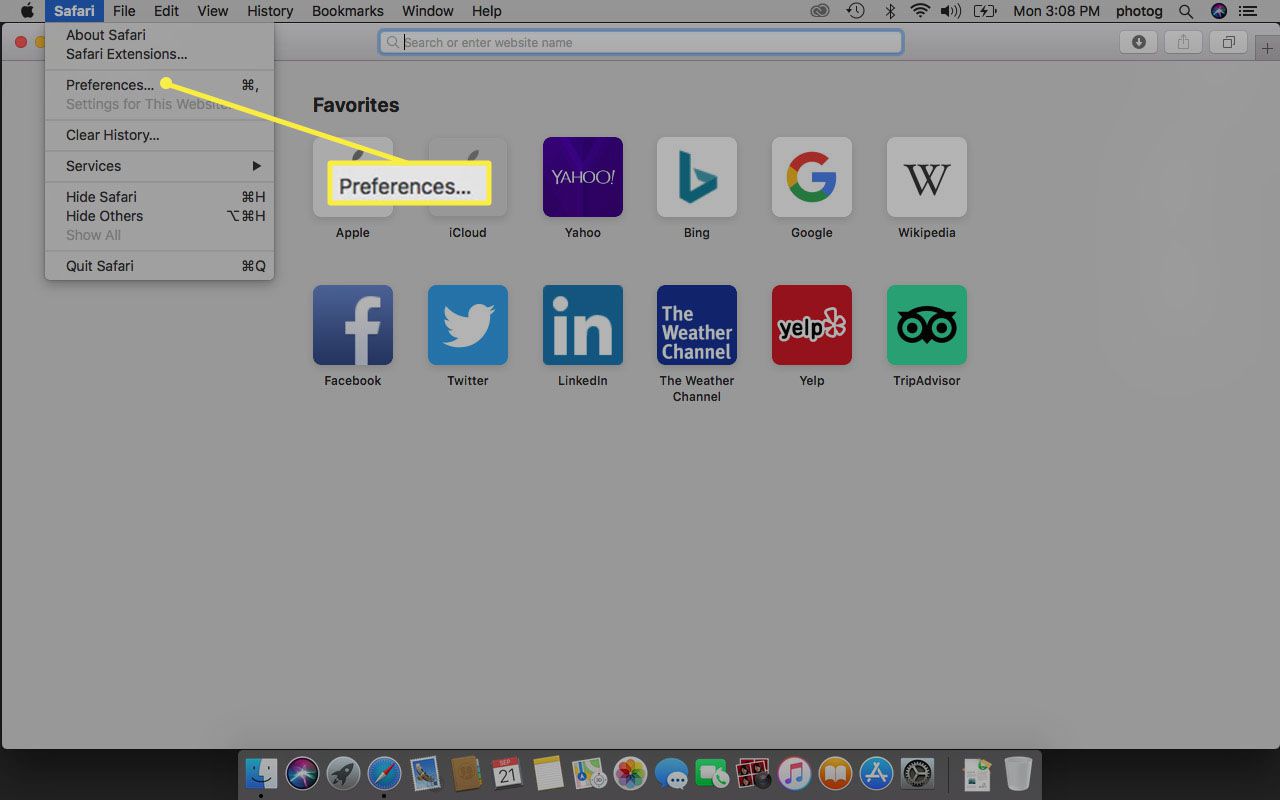Open App Store from the Dock

click(x=876, y=773)
